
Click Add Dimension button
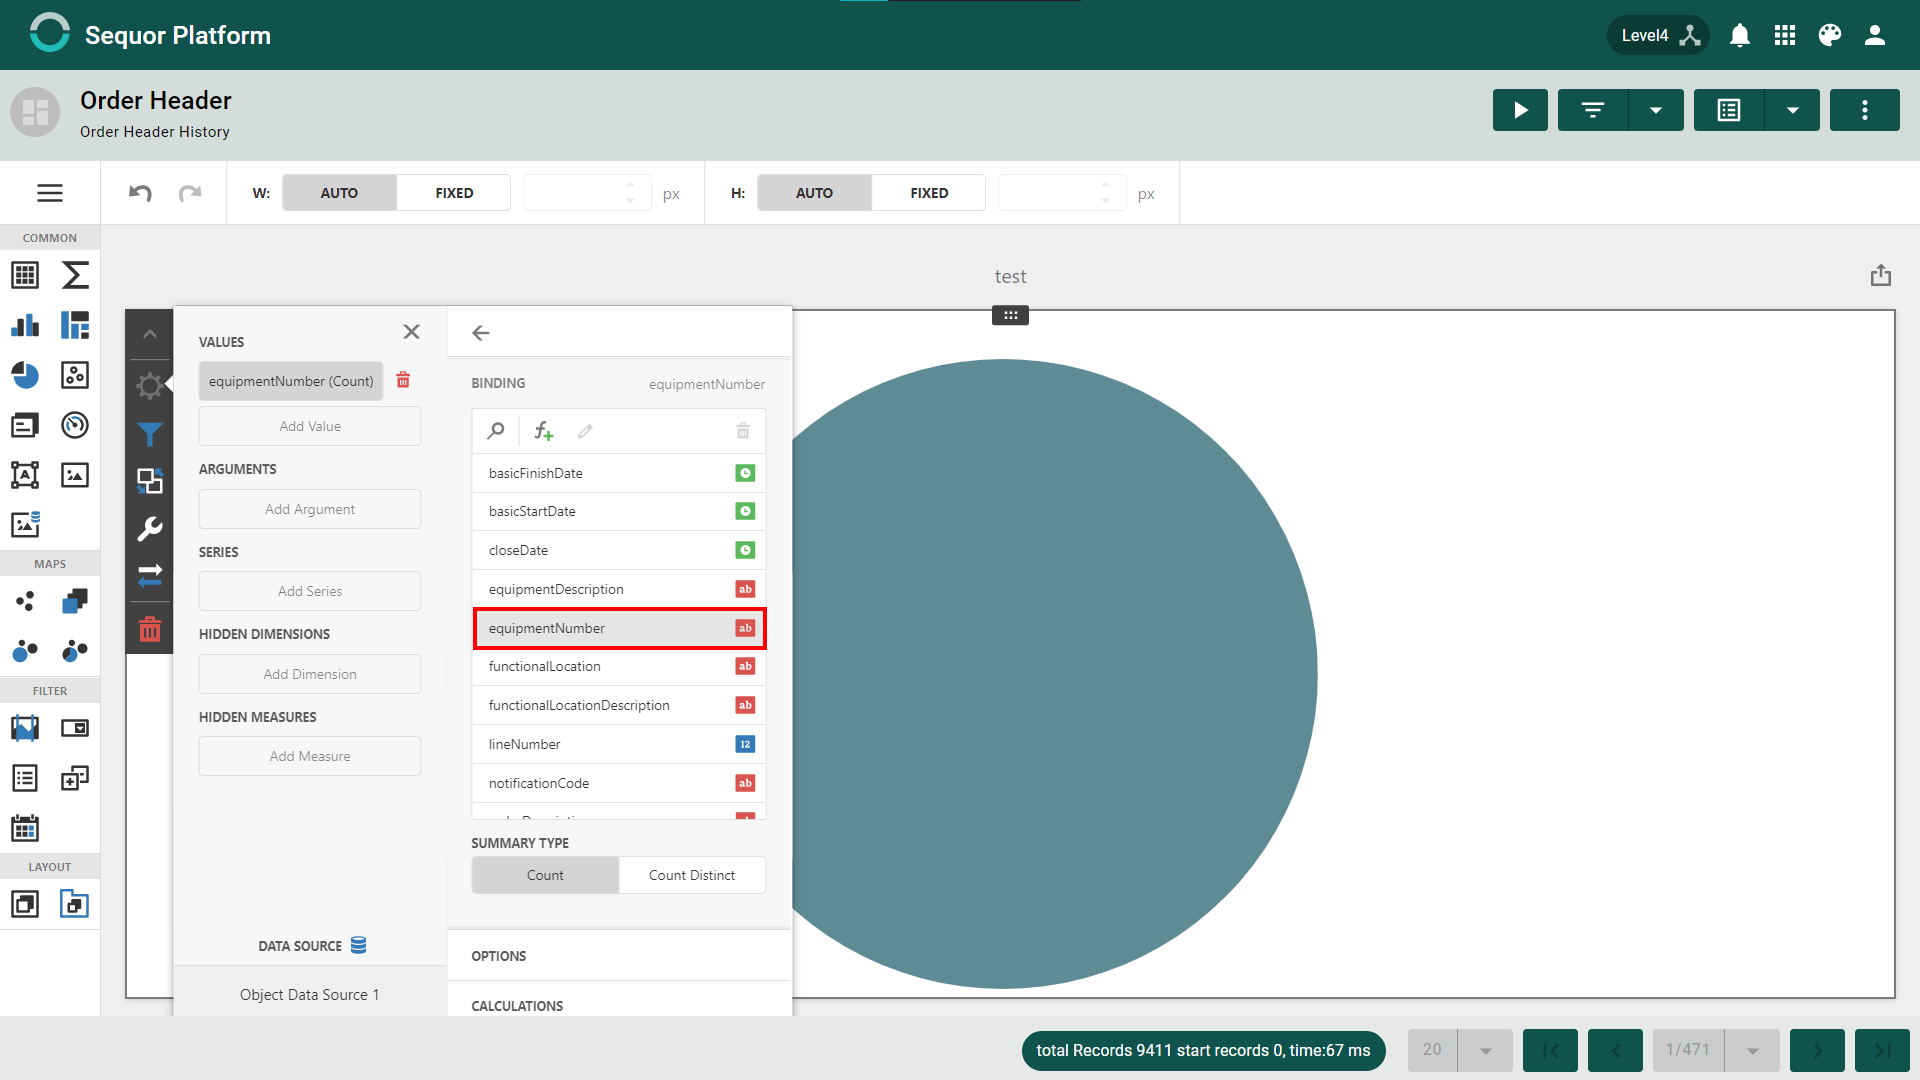coord(310,674)
